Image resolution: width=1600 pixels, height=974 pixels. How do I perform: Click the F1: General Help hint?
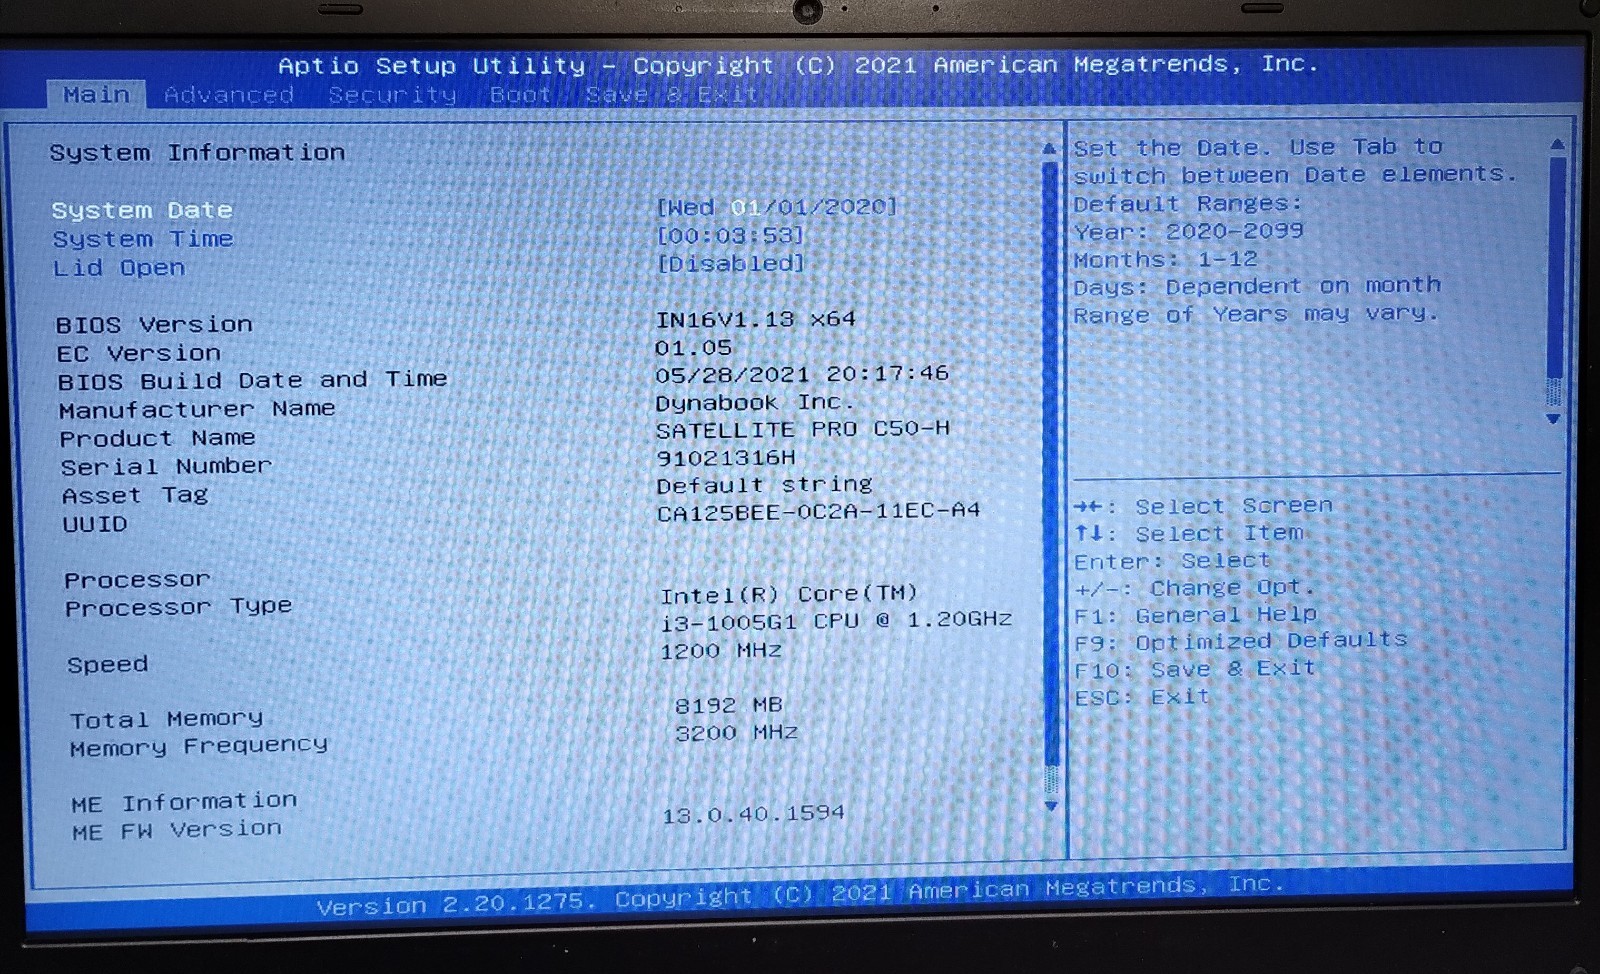1196,615
